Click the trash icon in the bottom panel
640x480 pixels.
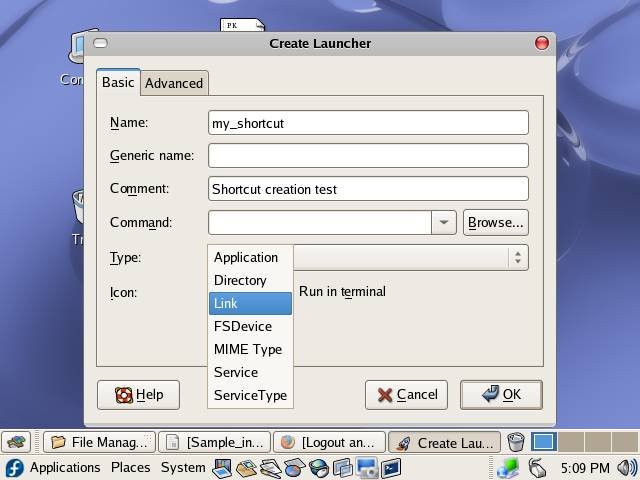515,442
